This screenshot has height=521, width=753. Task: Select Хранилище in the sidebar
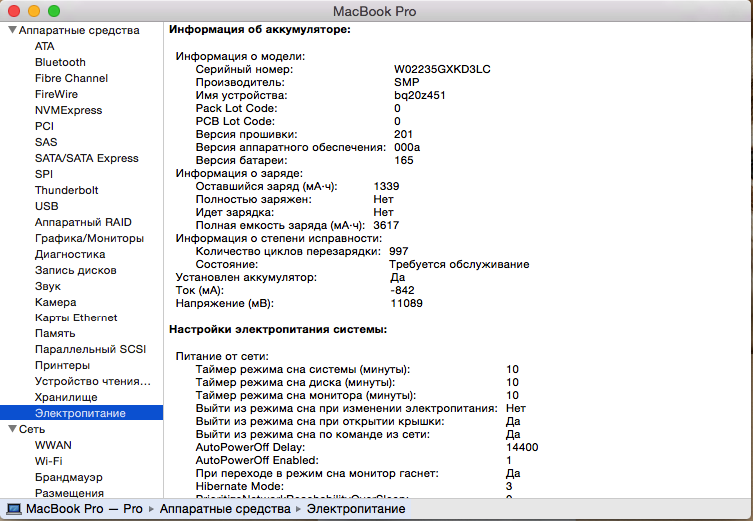click(x=66, y=397)
